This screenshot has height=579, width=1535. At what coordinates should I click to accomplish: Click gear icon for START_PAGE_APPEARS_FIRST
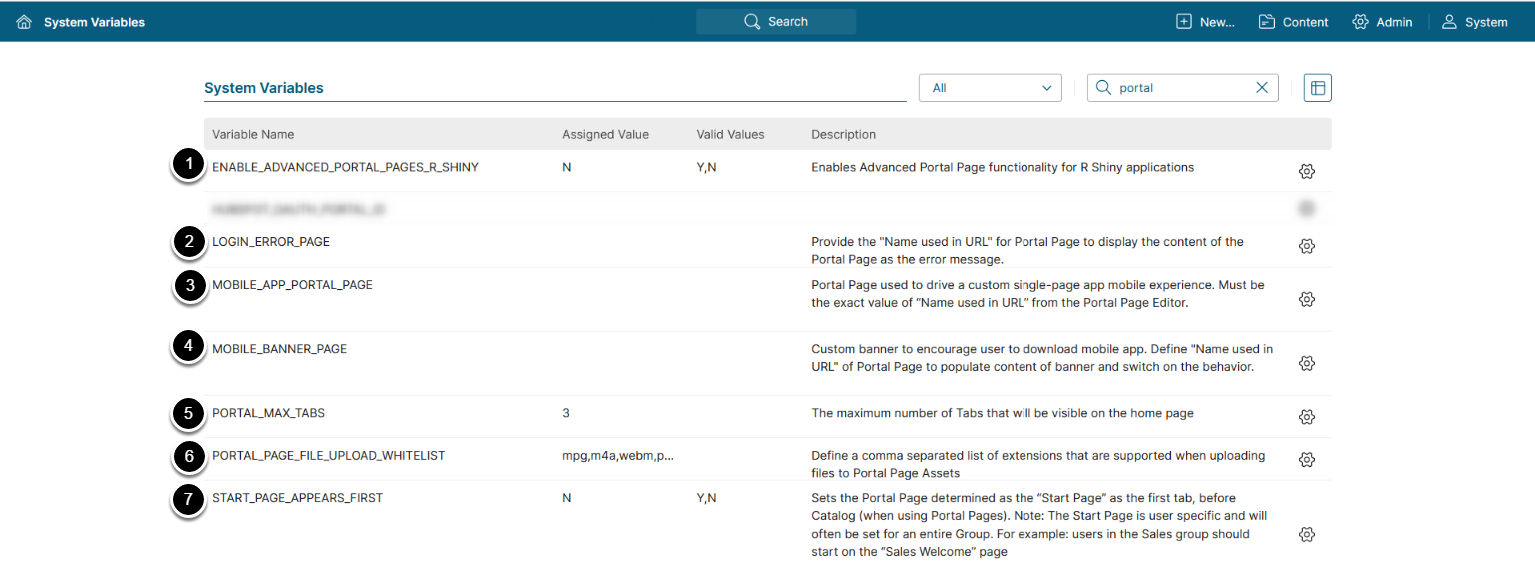pos(1306,535)
